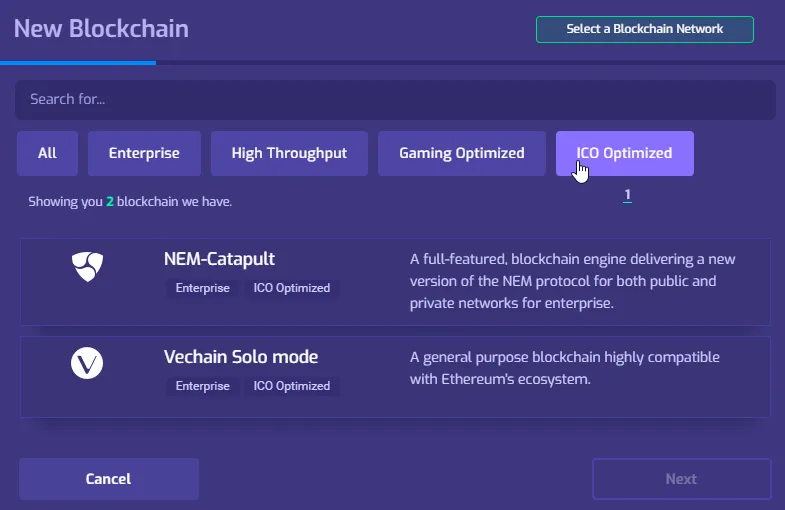
Task: Filter blockchains by Enterprise
Action: pyautogui.click(x=144, y=153)
